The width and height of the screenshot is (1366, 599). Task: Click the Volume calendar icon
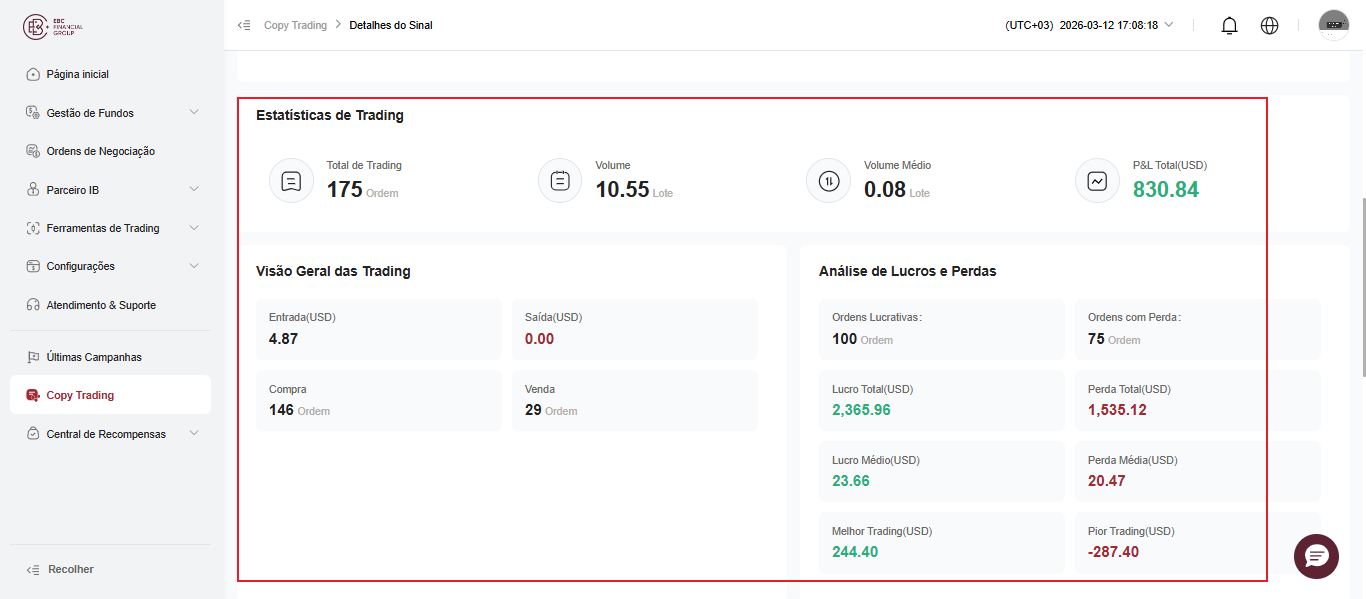click(560, 181)
